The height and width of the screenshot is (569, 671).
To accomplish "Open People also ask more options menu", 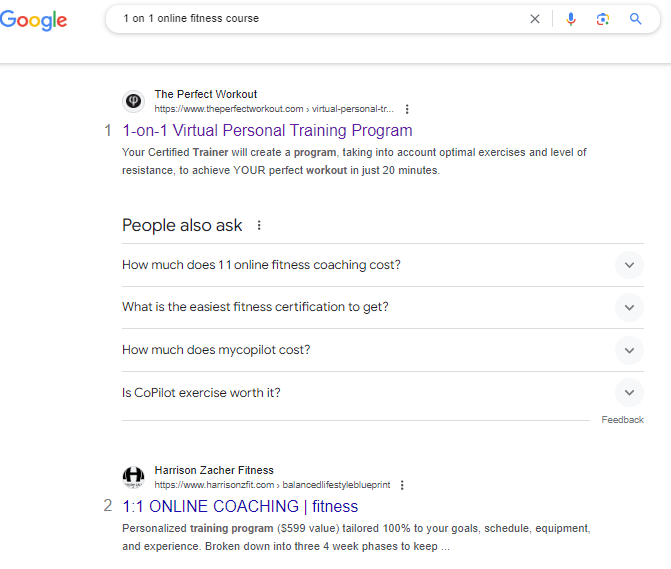I will (x=259, y=225).
